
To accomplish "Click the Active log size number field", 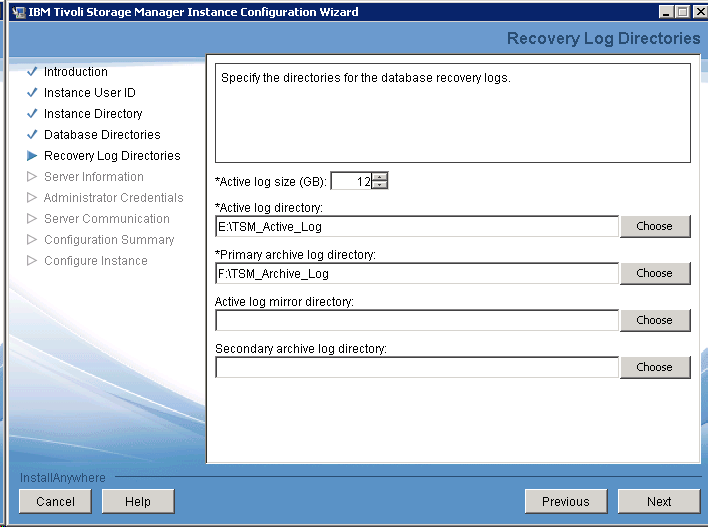I will click(x=351, y=181).
